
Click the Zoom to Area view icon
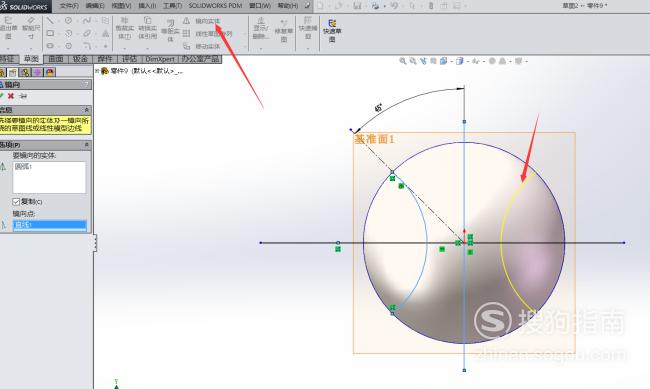coord(413,61)
